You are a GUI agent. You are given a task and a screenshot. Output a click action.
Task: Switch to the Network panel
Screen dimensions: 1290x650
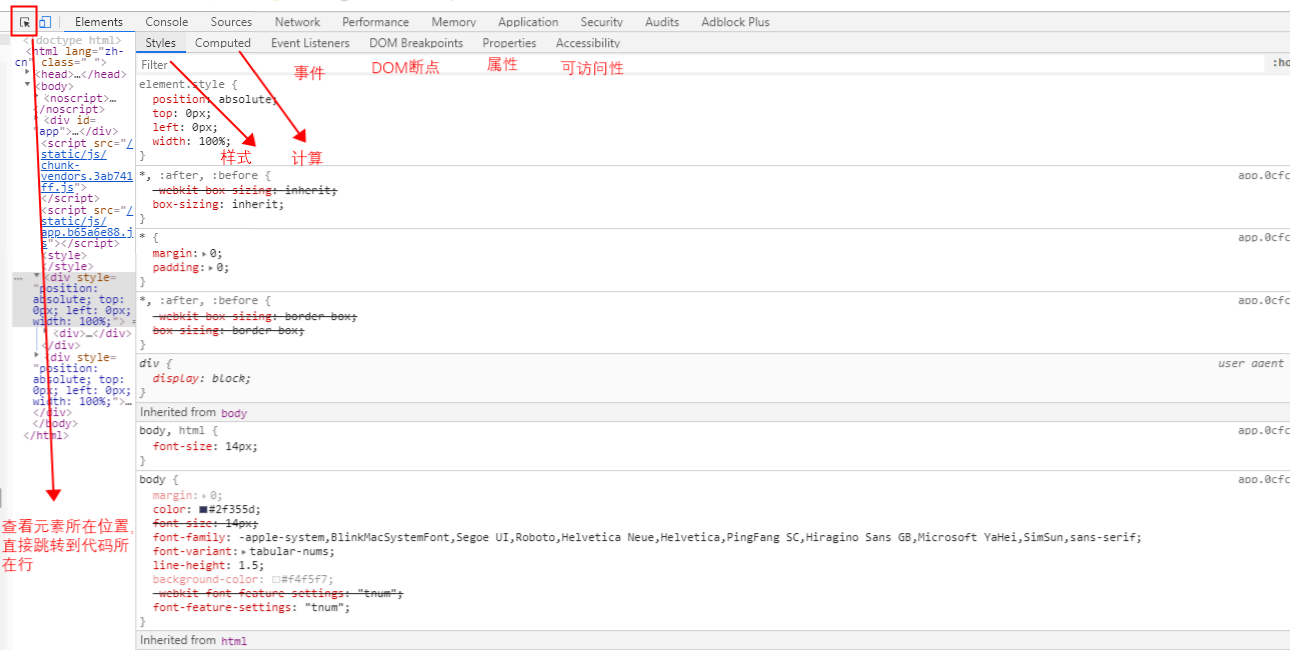[297, 22]
